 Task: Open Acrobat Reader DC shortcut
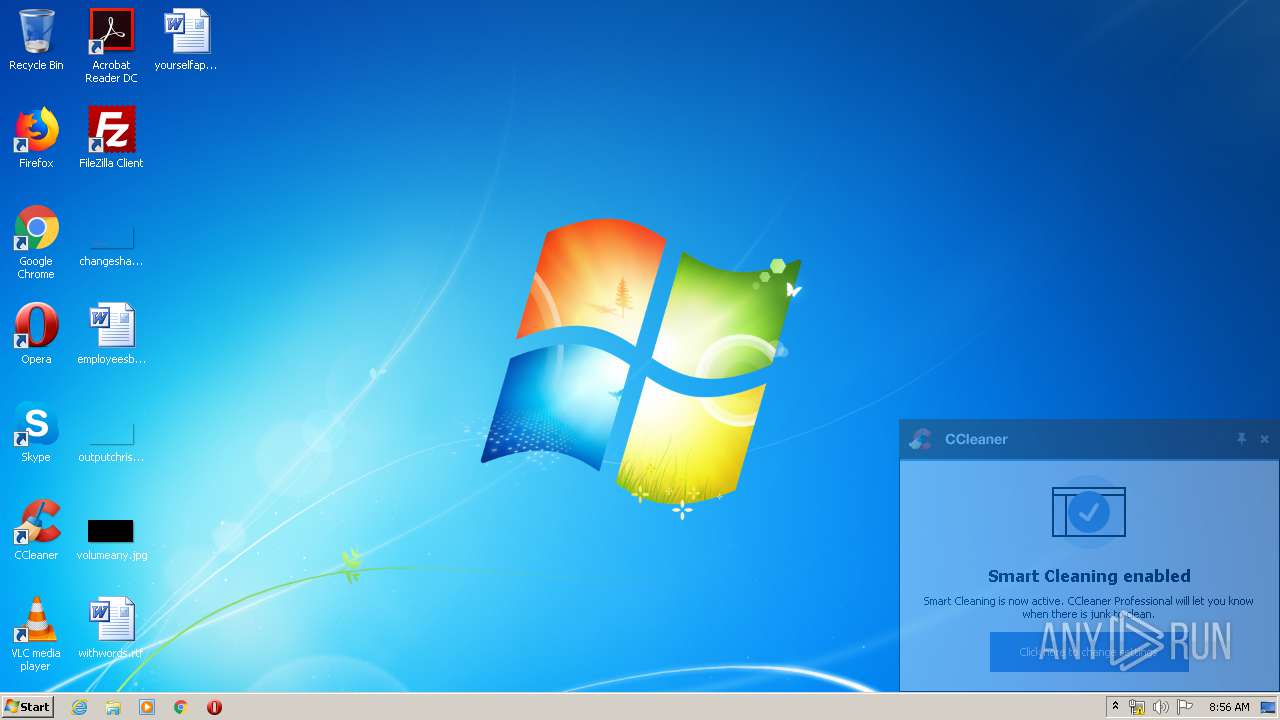point(111,46)
